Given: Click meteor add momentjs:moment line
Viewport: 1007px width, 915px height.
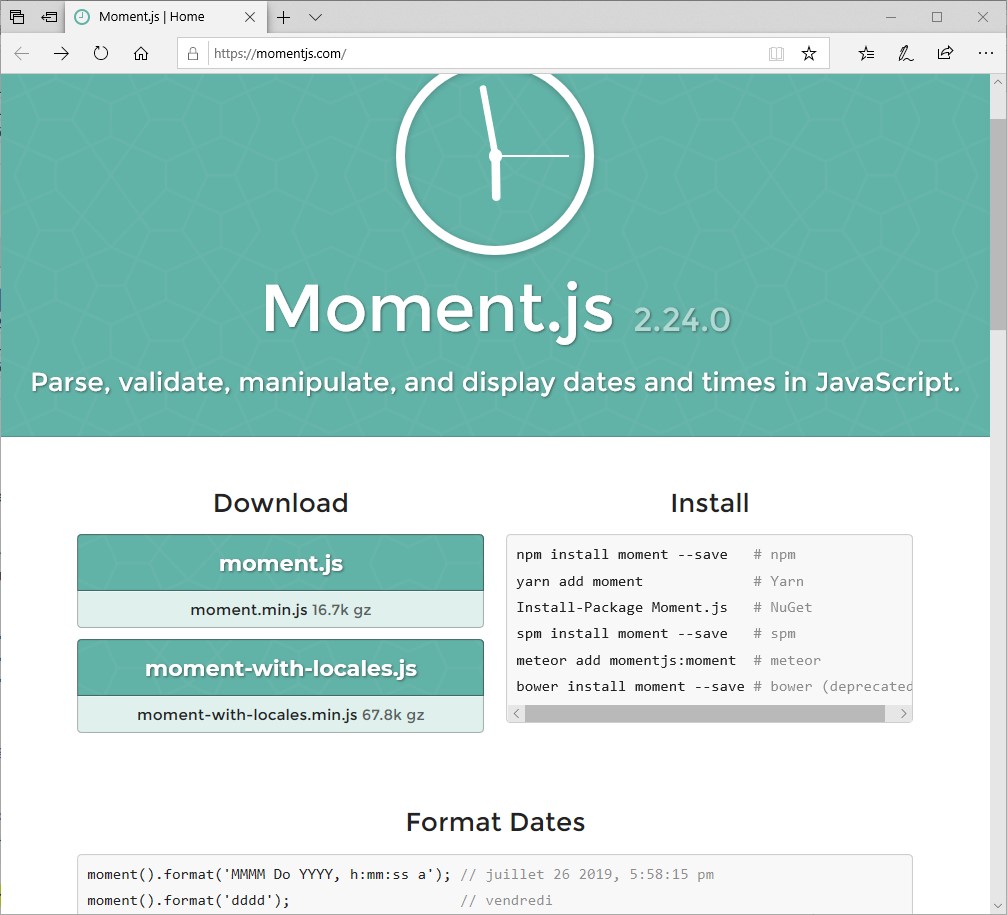Looking at the screenshot, I should click(x=669, y=661).
